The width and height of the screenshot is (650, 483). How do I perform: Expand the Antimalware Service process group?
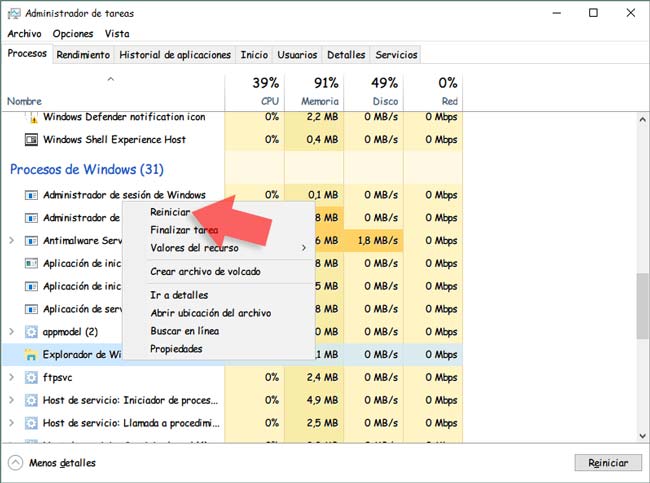(12, 240)
